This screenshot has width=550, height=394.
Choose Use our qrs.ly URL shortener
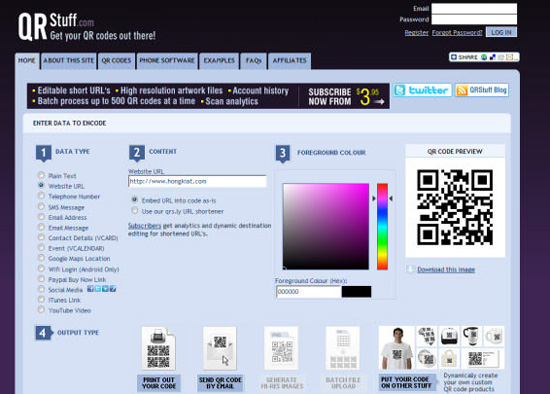pyautogui.click(x=134, y=211)
